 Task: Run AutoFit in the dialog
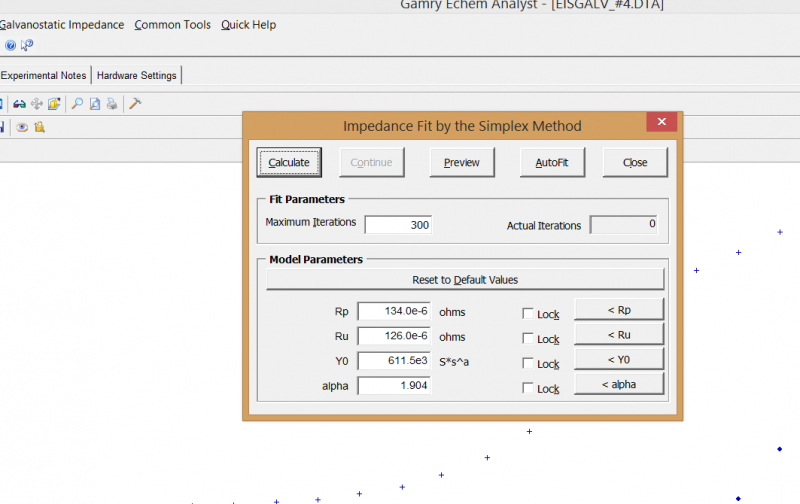pos(552,163)
